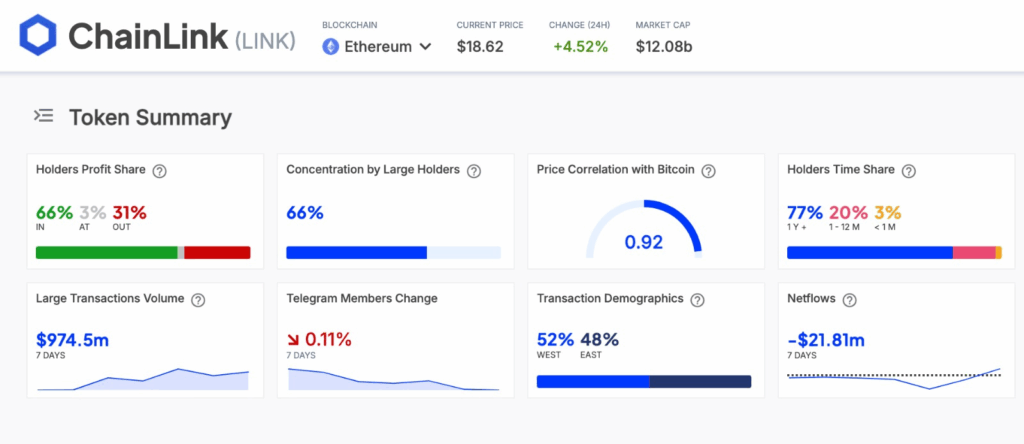
Task: Click the 31% OUT value
Action: [129, 213]
